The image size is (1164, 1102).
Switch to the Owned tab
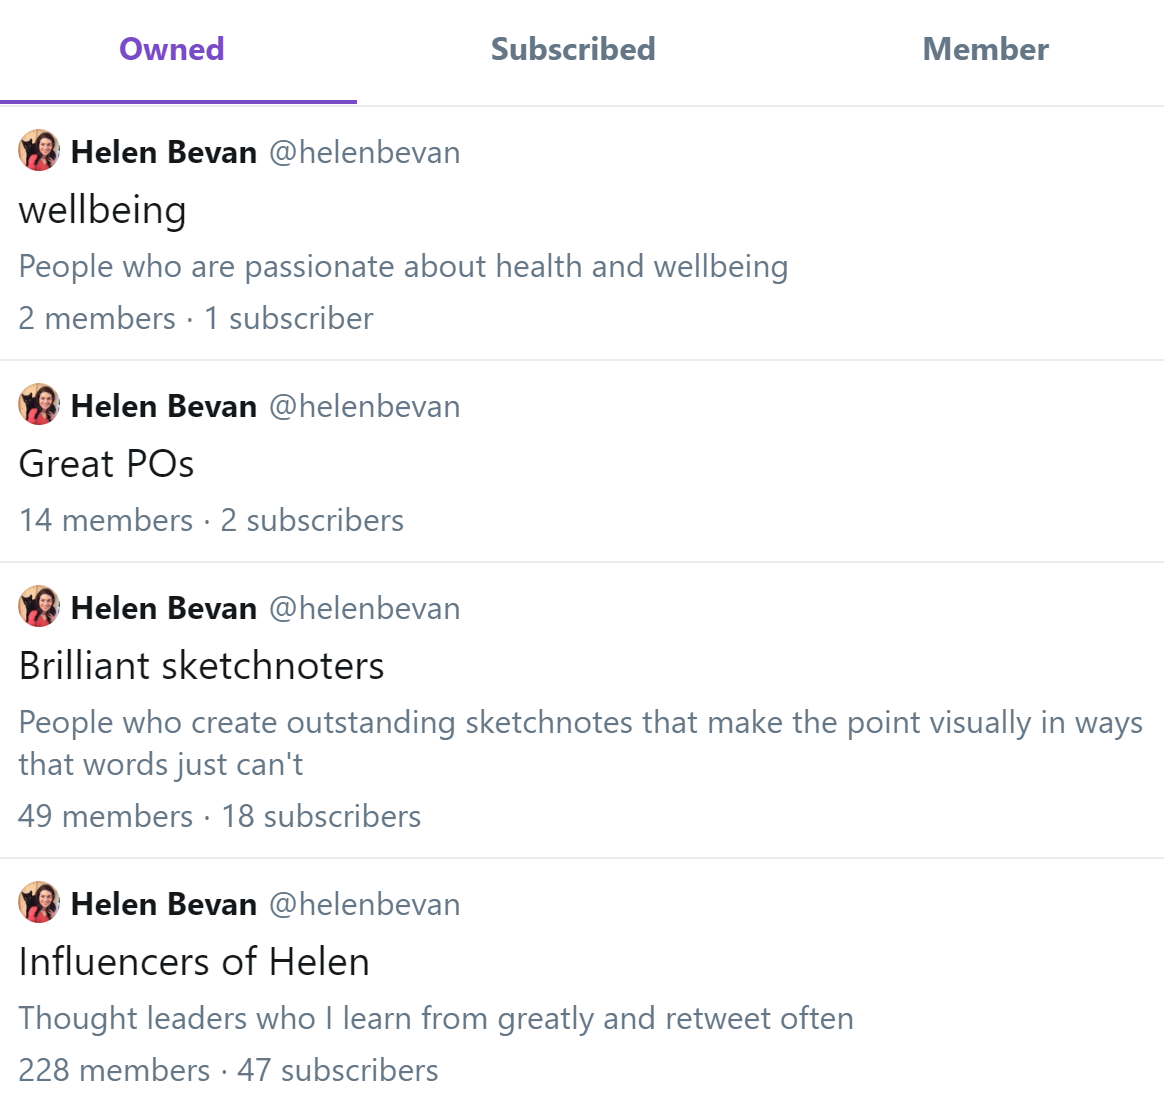pos(171,50)
